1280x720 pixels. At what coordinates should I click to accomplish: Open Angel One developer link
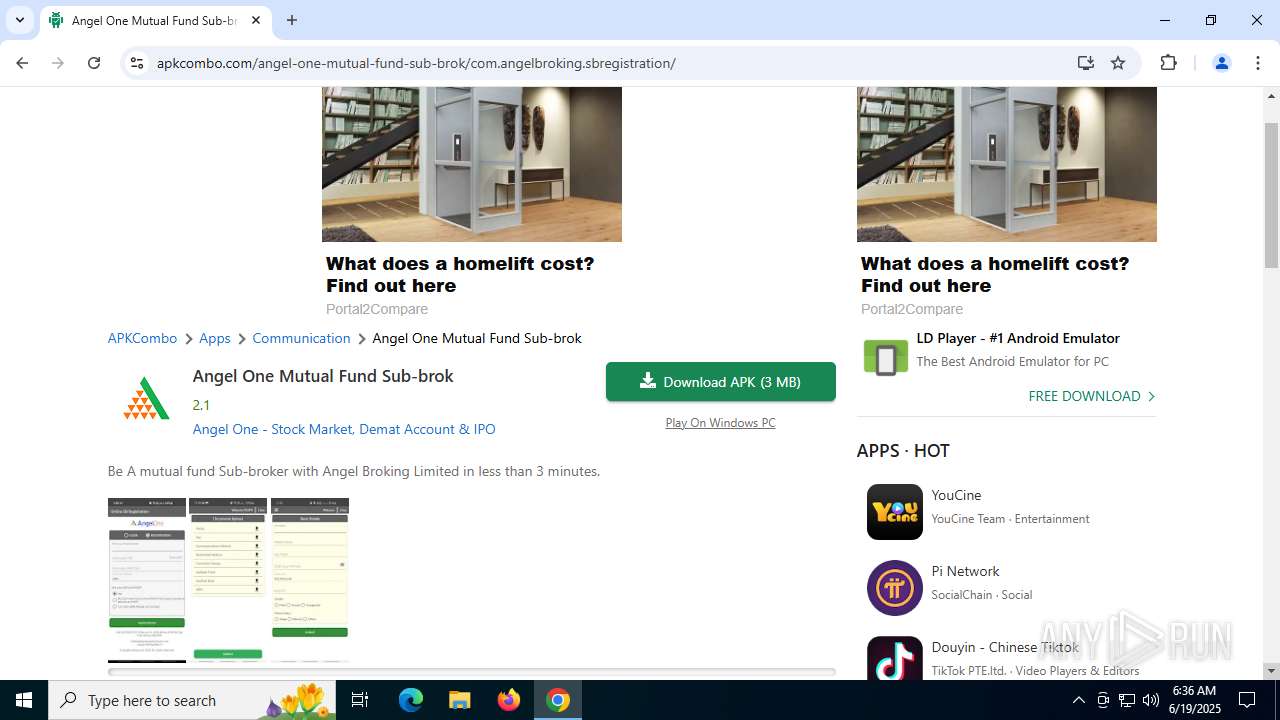coord(344,429)
